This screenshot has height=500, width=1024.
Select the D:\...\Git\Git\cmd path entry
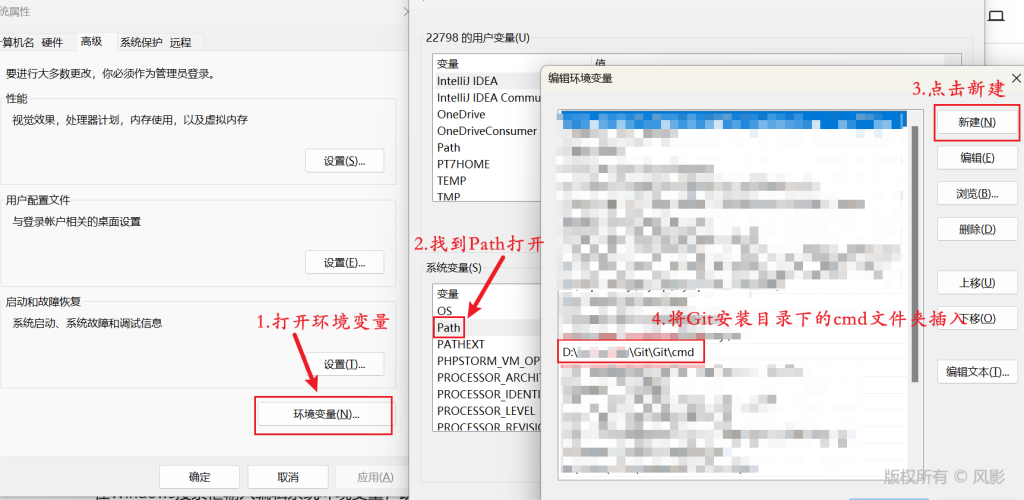631,352
